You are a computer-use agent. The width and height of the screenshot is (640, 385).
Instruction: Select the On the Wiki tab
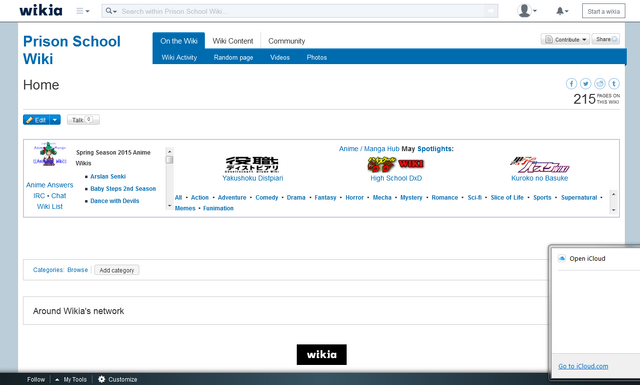(179, 41)
